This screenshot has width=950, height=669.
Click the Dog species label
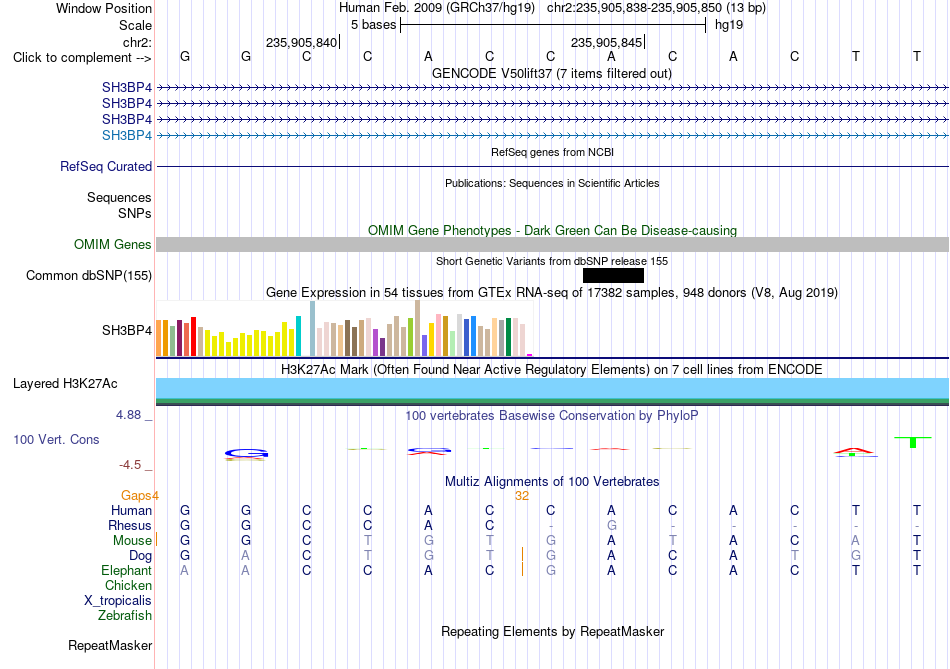(140, 556)
